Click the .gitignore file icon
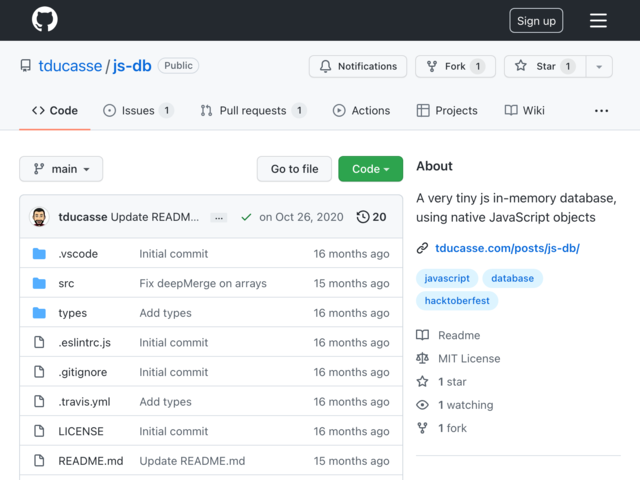640x480 pixels. pos(39,372)
